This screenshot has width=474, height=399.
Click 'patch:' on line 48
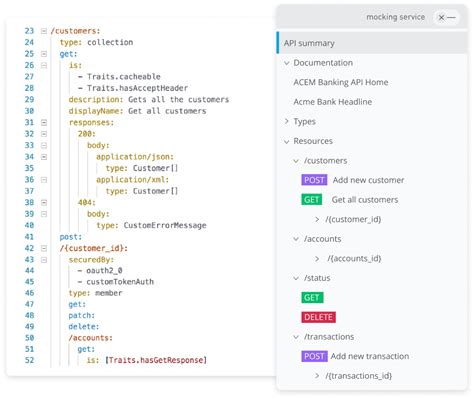point(82,316)
